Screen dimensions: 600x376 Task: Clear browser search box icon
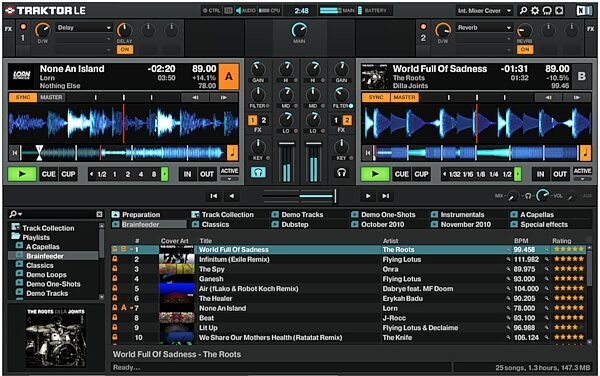(x=99, y=214)
